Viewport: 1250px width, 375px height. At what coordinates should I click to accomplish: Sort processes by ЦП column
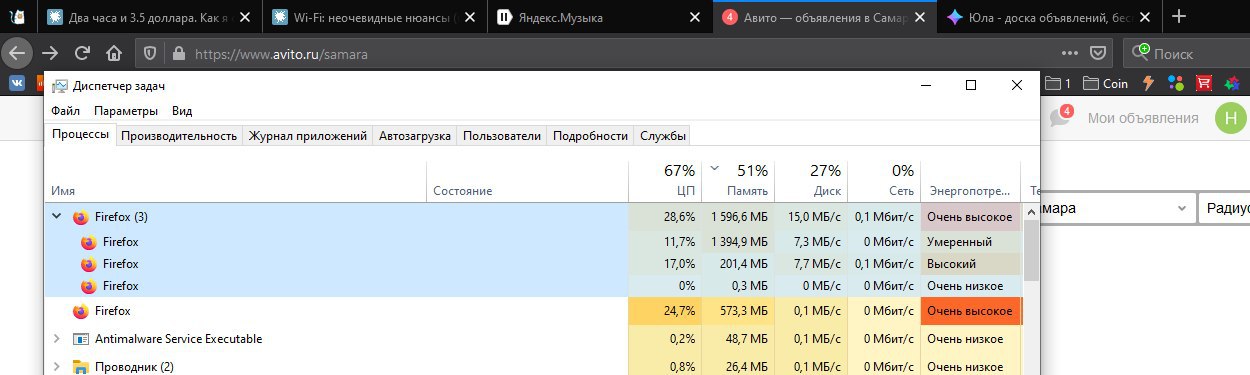[665, 180]
